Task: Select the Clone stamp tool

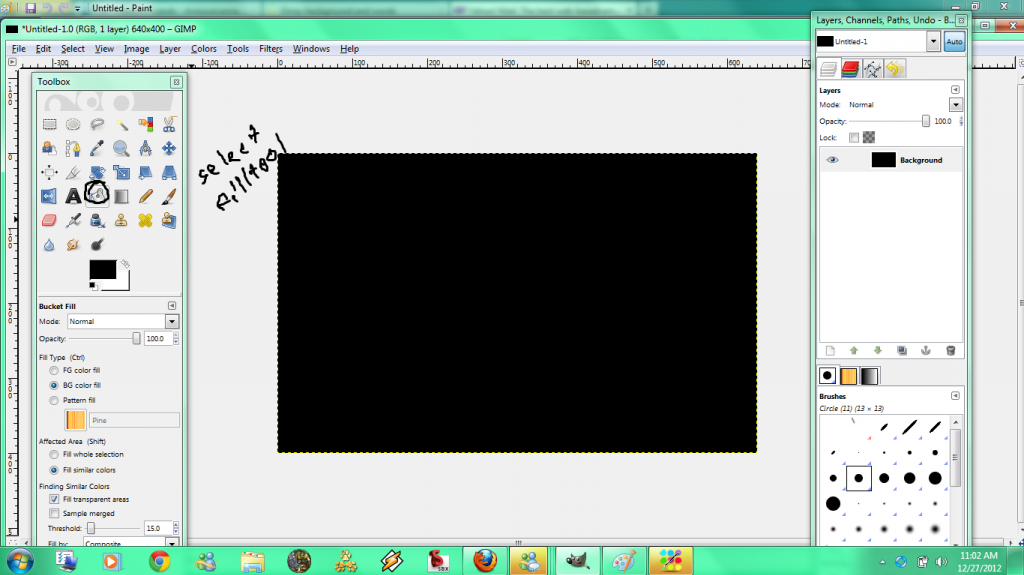Action: click(x=121, y=220)
